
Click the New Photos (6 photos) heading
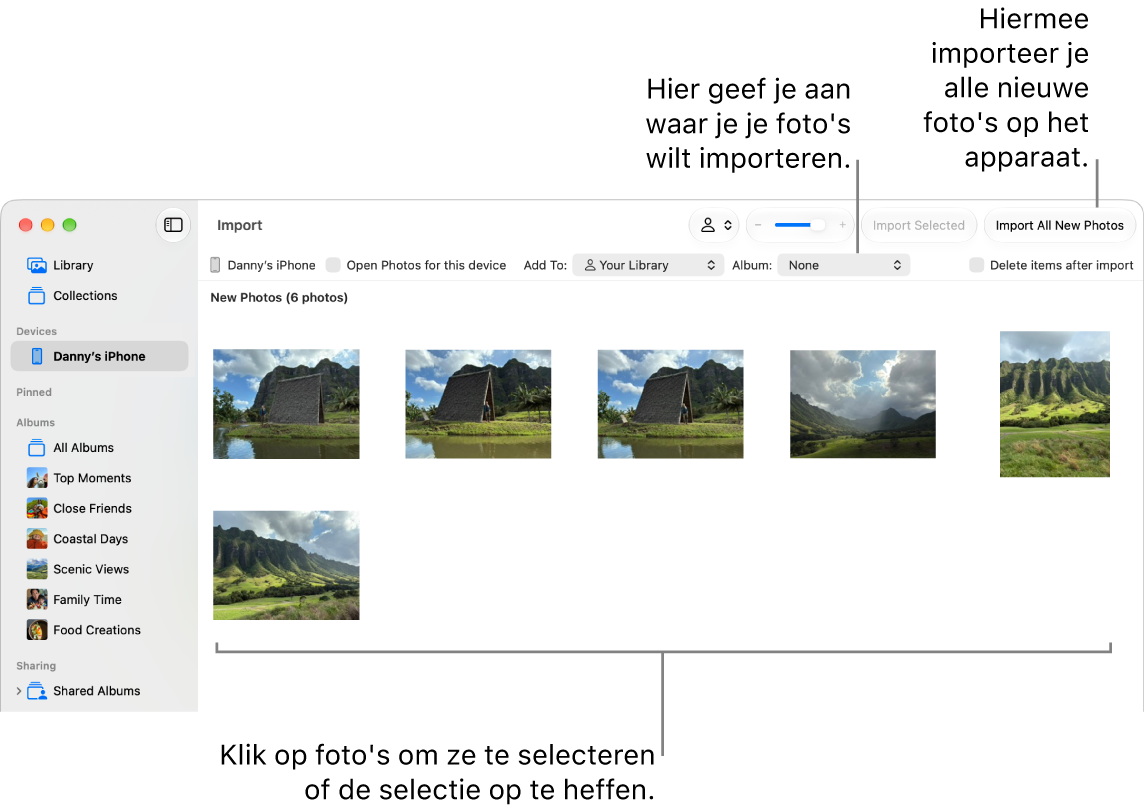tap(279, 298)
